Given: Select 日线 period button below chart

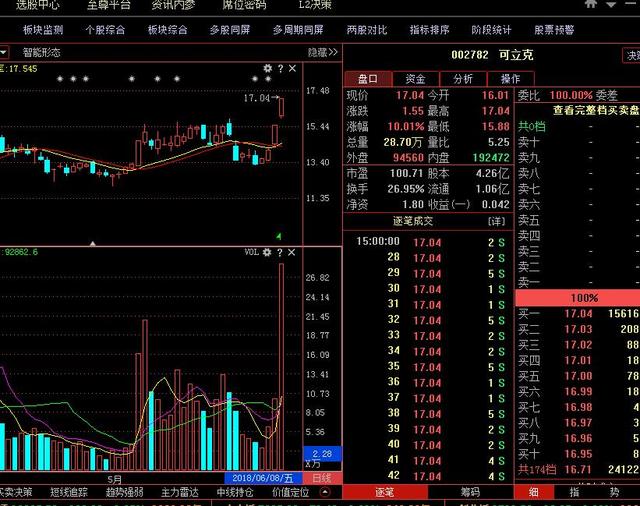Looking at the screenshot, I should (x=321, y=479).
